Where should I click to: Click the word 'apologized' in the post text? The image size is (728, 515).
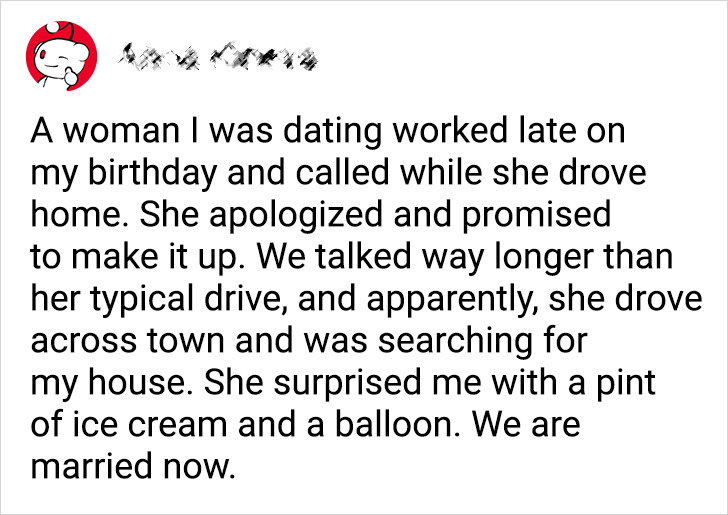click(297, 215)
